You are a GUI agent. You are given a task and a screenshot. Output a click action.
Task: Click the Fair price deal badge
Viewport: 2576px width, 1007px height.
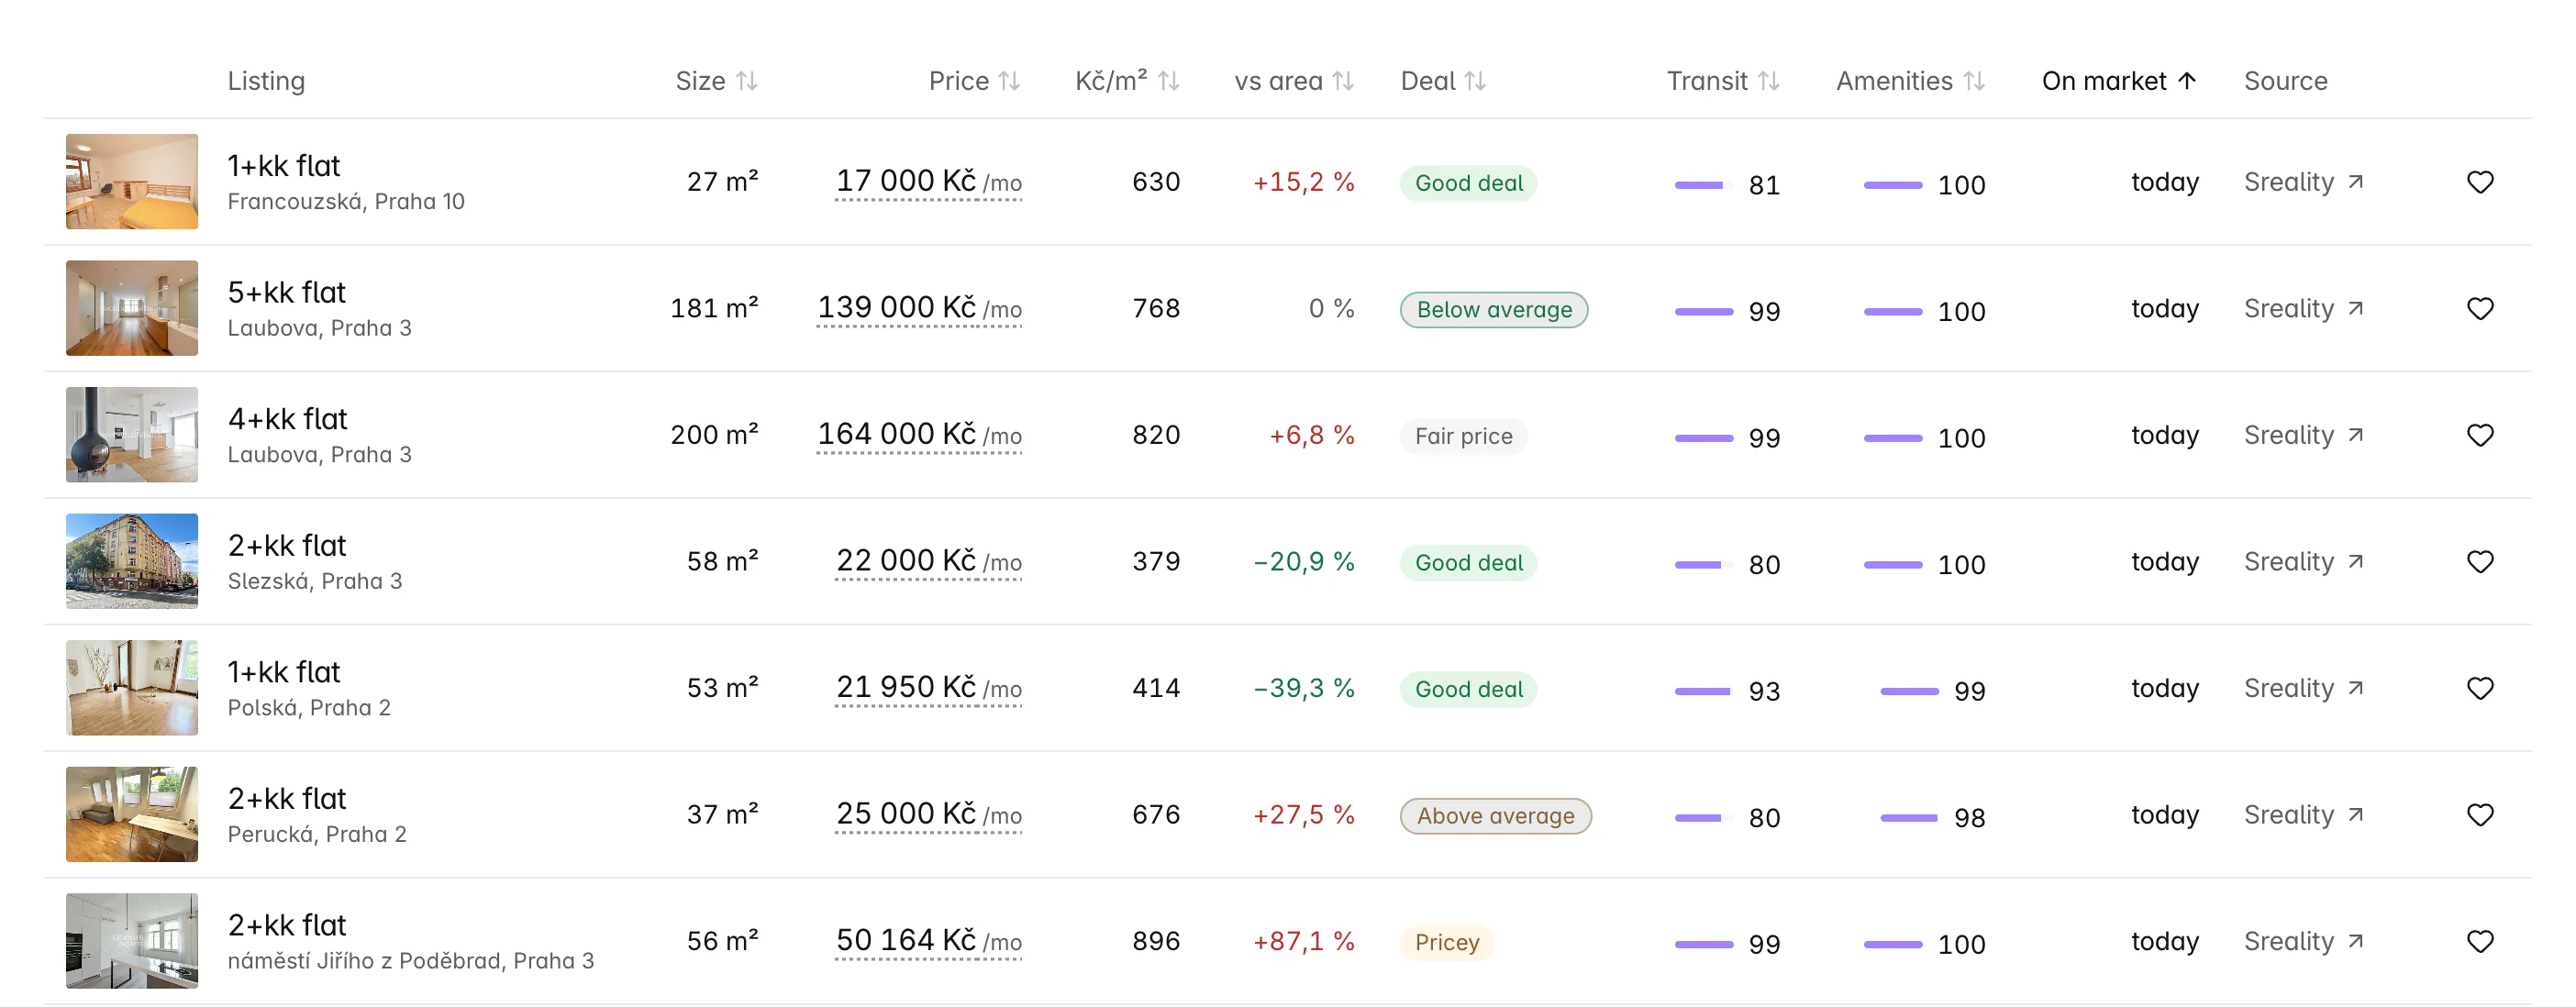(x=1464, y=437)
